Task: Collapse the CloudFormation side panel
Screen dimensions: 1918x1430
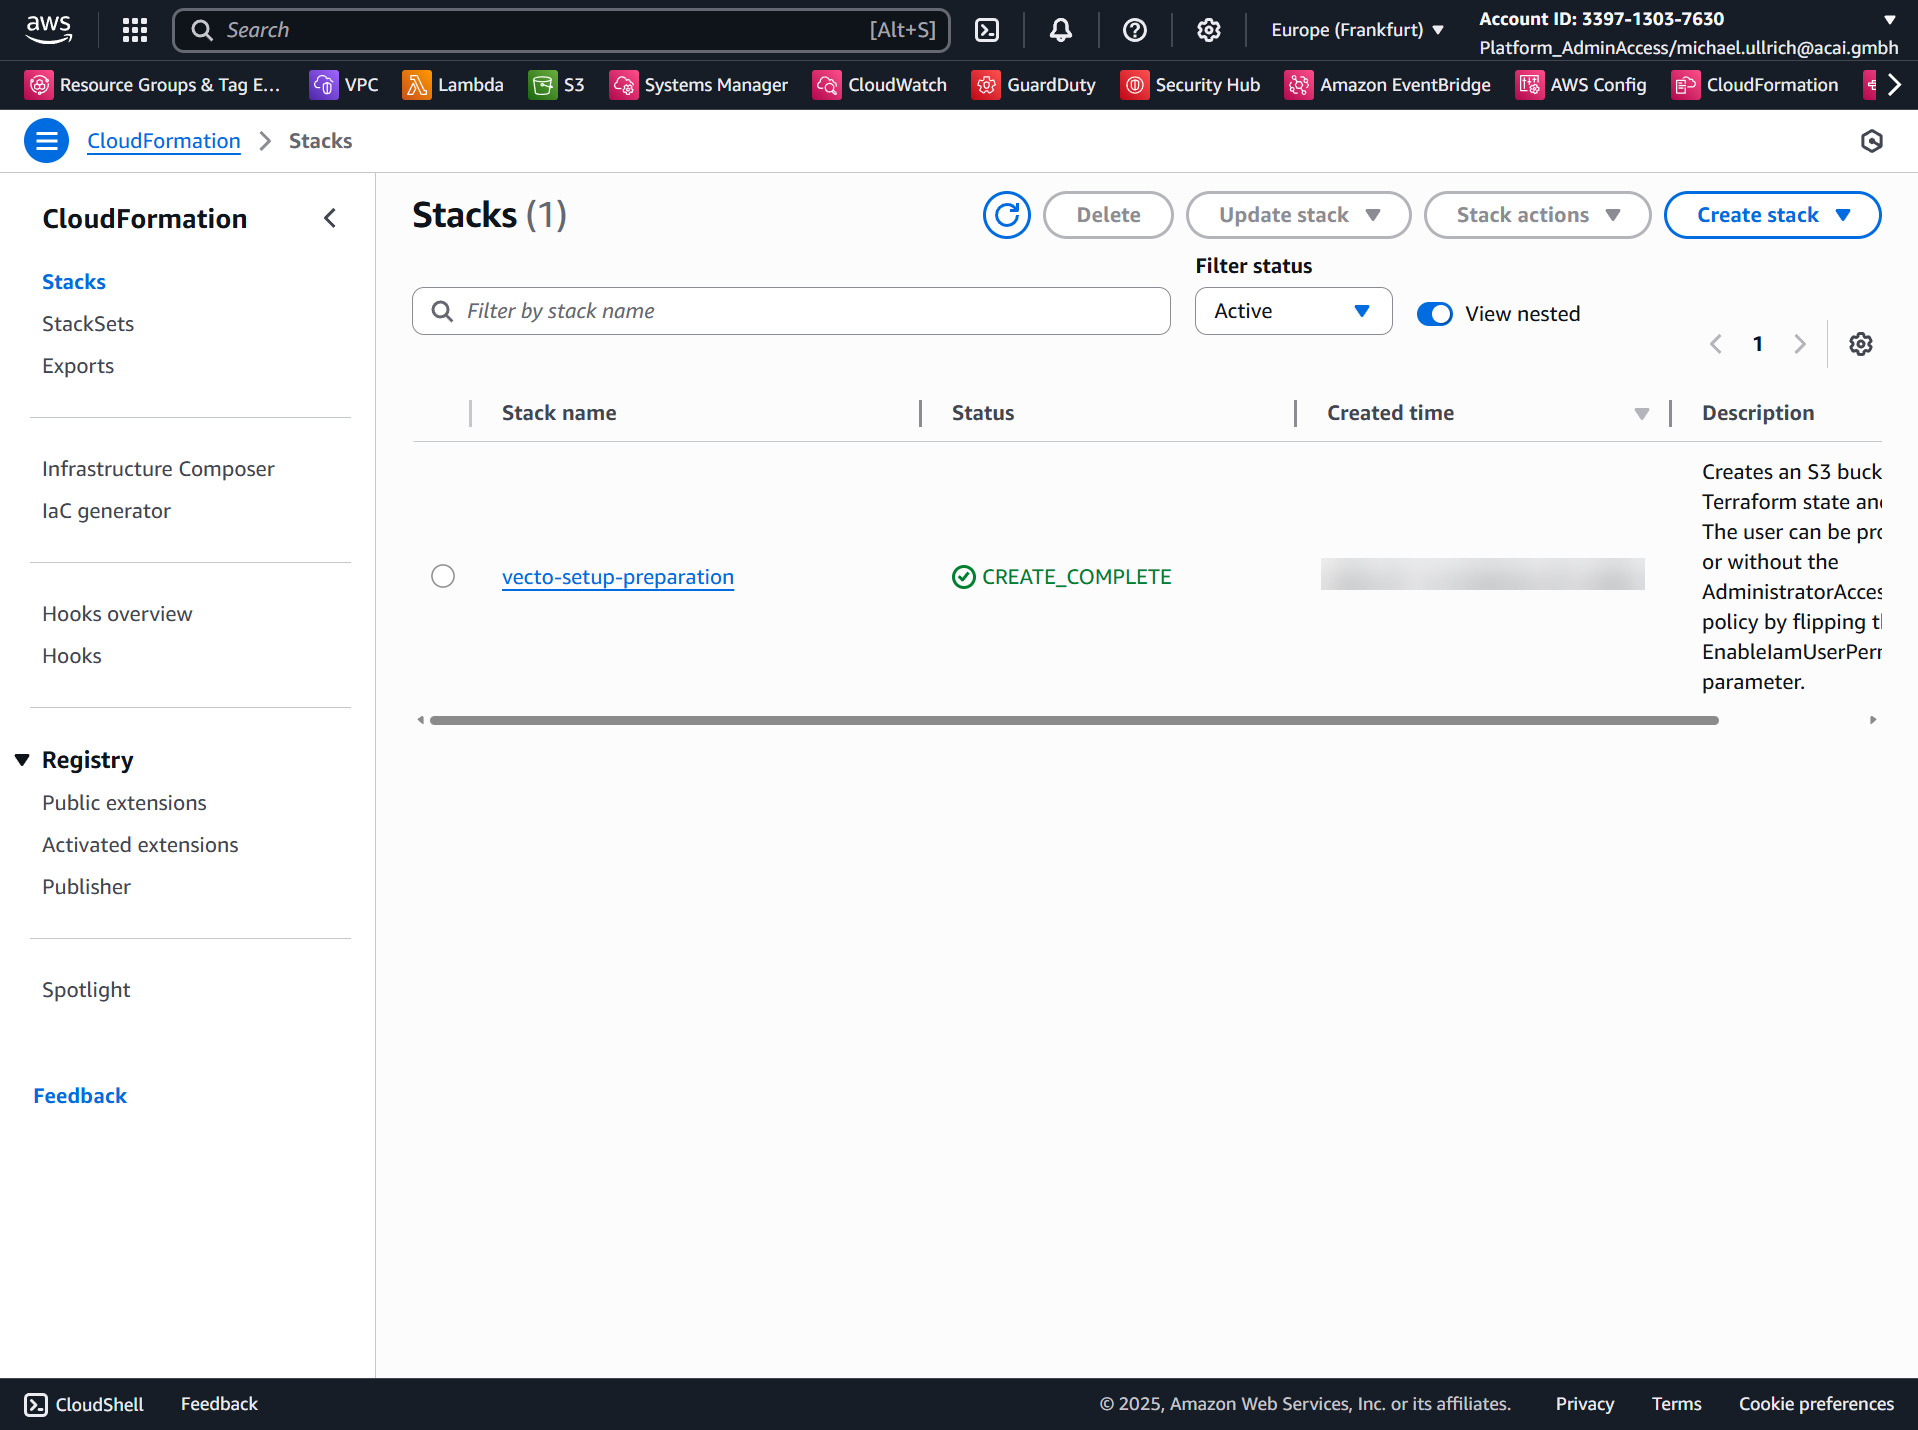Action: click(330, 218)
